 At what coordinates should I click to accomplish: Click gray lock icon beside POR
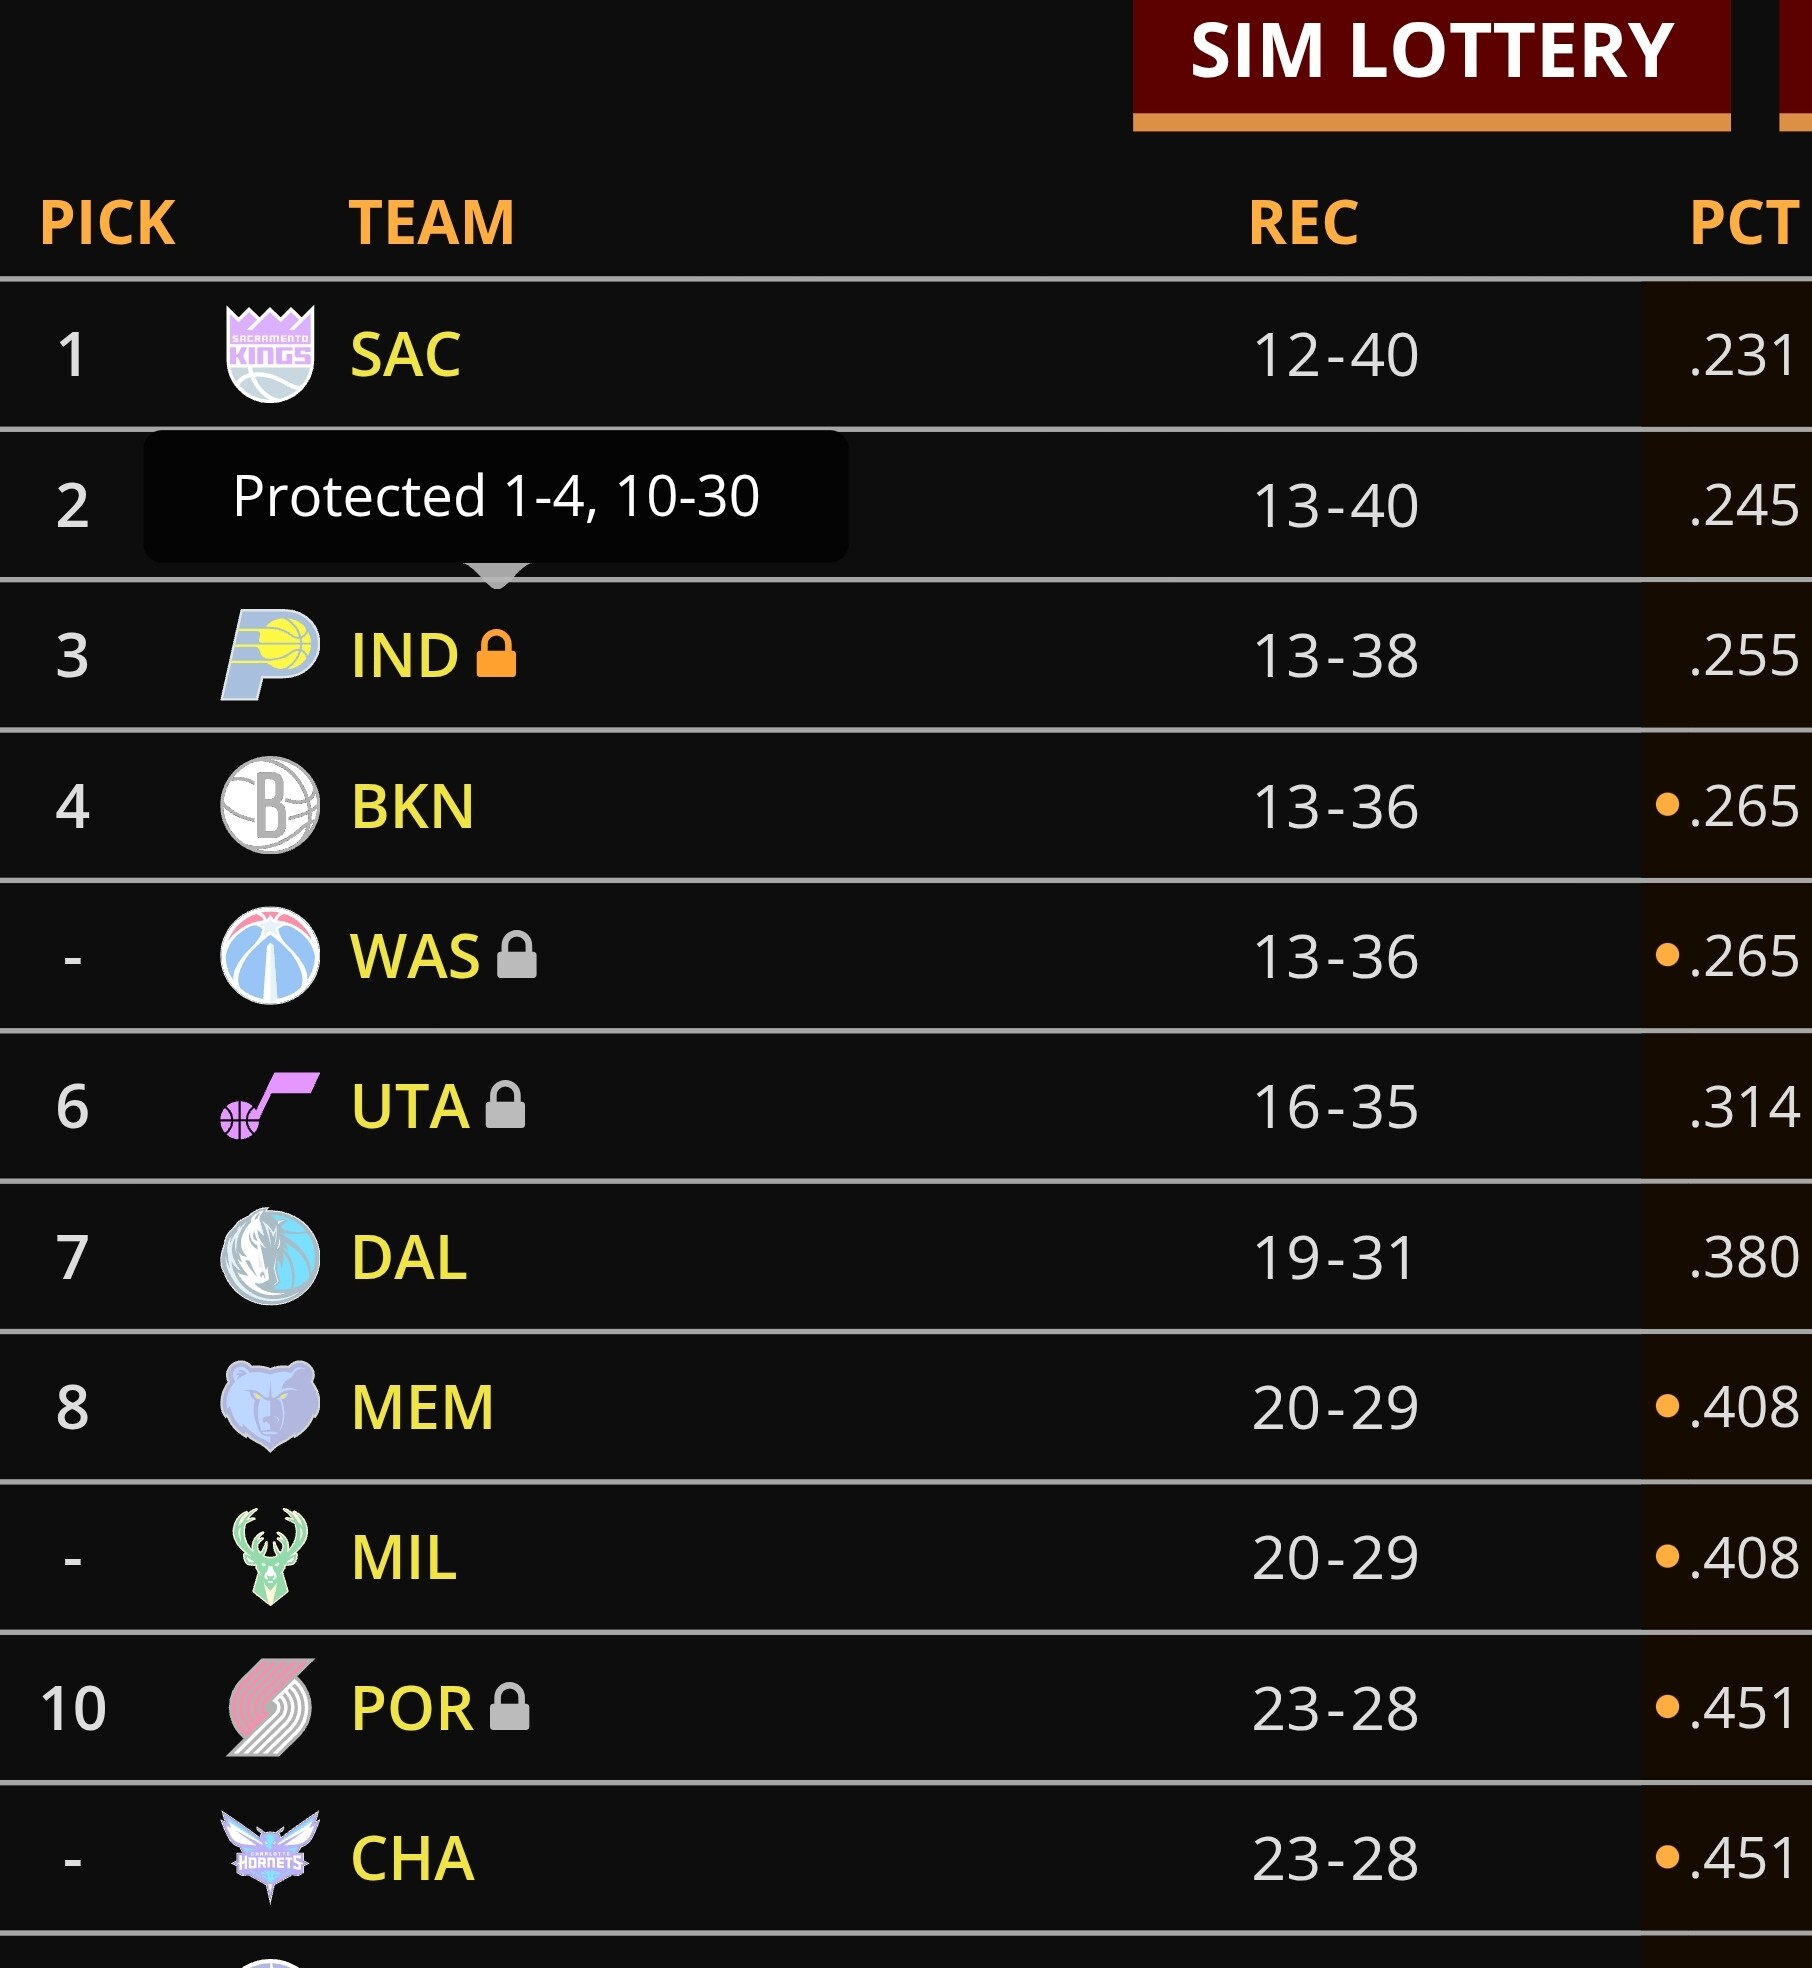click(509, 1706)
